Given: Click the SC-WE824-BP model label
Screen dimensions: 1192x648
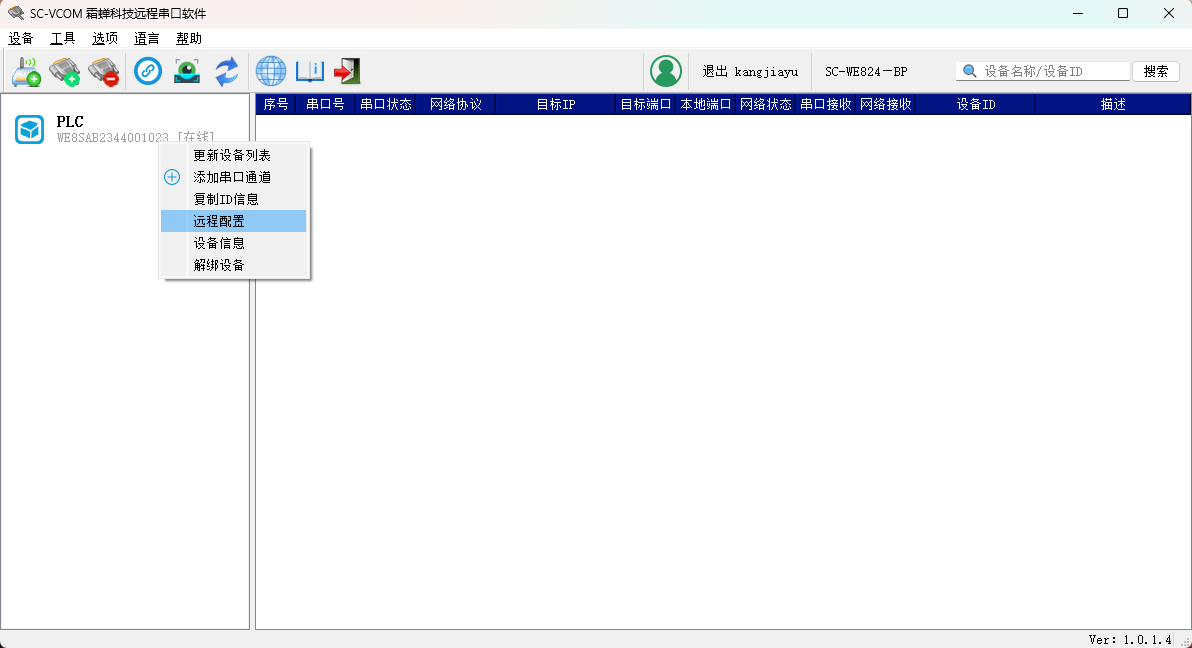Looking at the screenshot, I should [866, 71].
